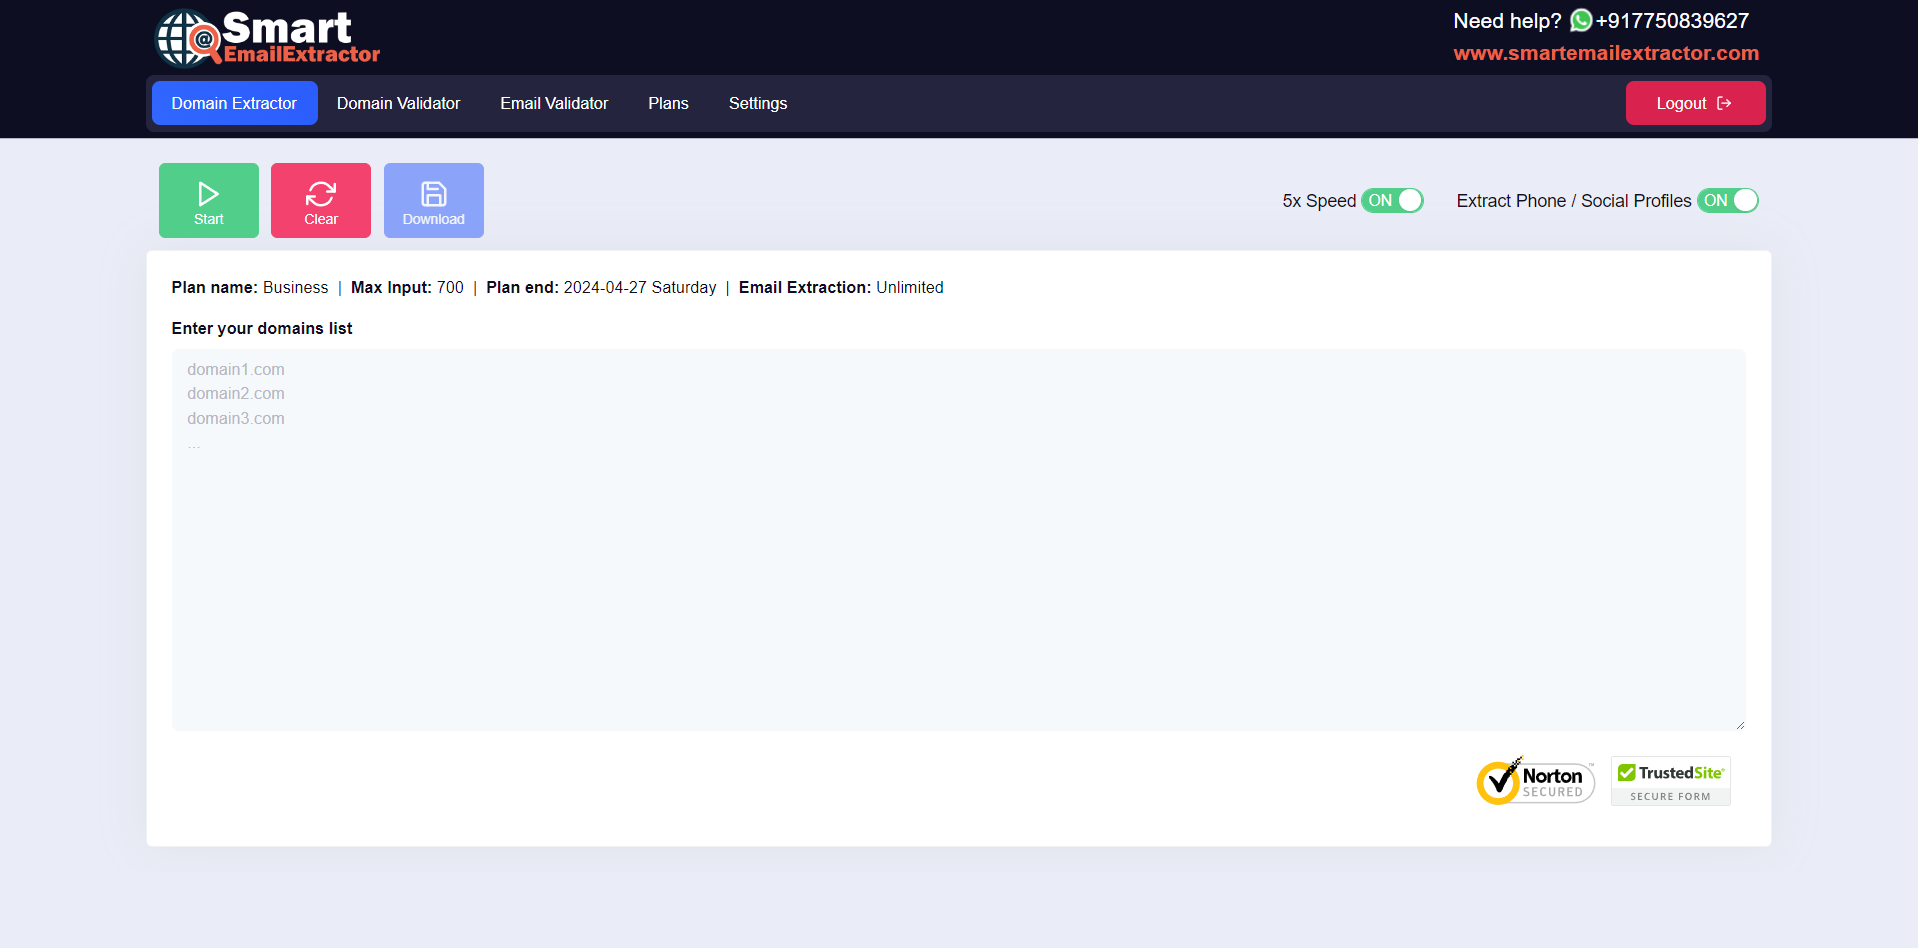1918x948 pixels.
Task: Open the Domain Validator tab
Action: 398,103
